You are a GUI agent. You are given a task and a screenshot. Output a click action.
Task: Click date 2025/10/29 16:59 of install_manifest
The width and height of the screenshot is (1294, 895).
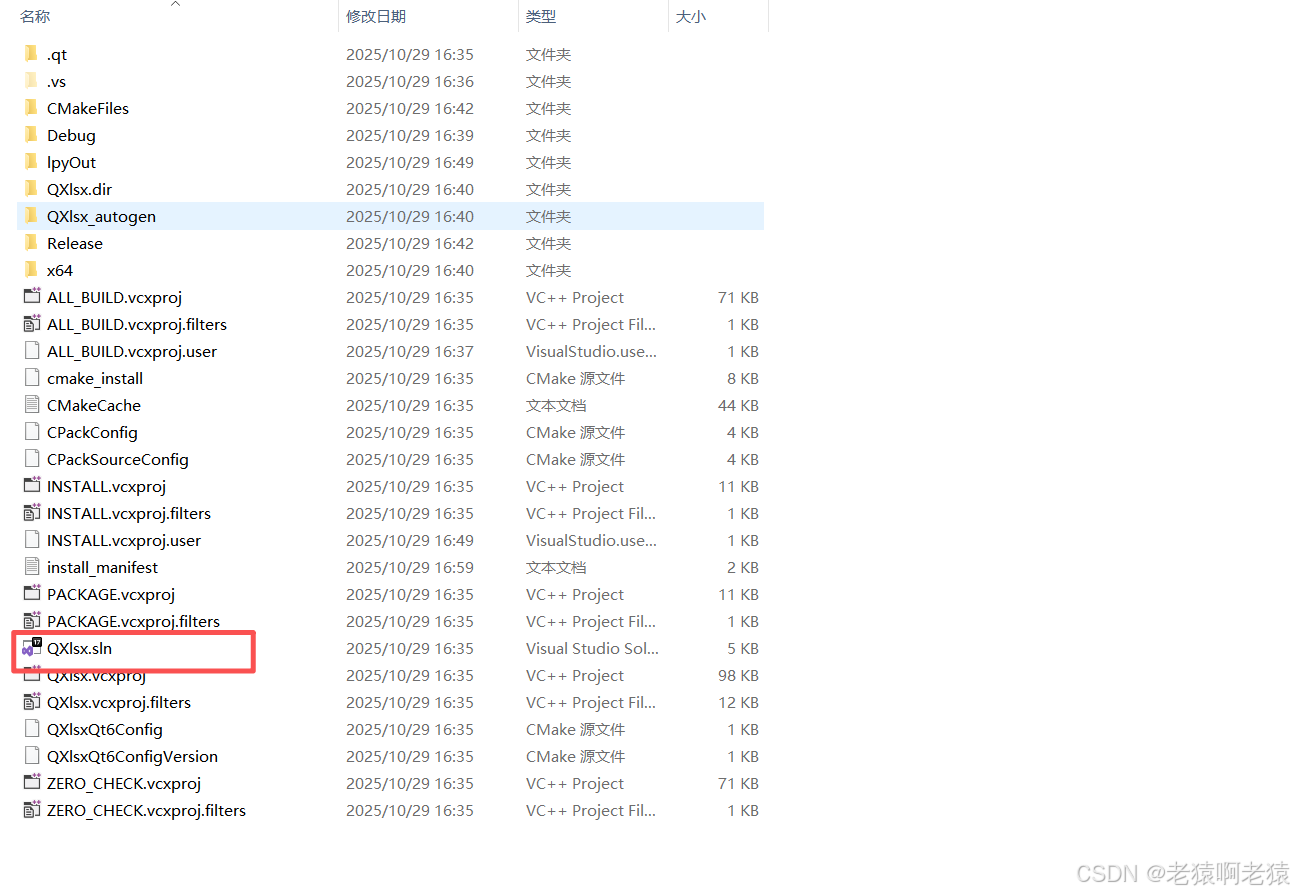[x=410, y=567]
